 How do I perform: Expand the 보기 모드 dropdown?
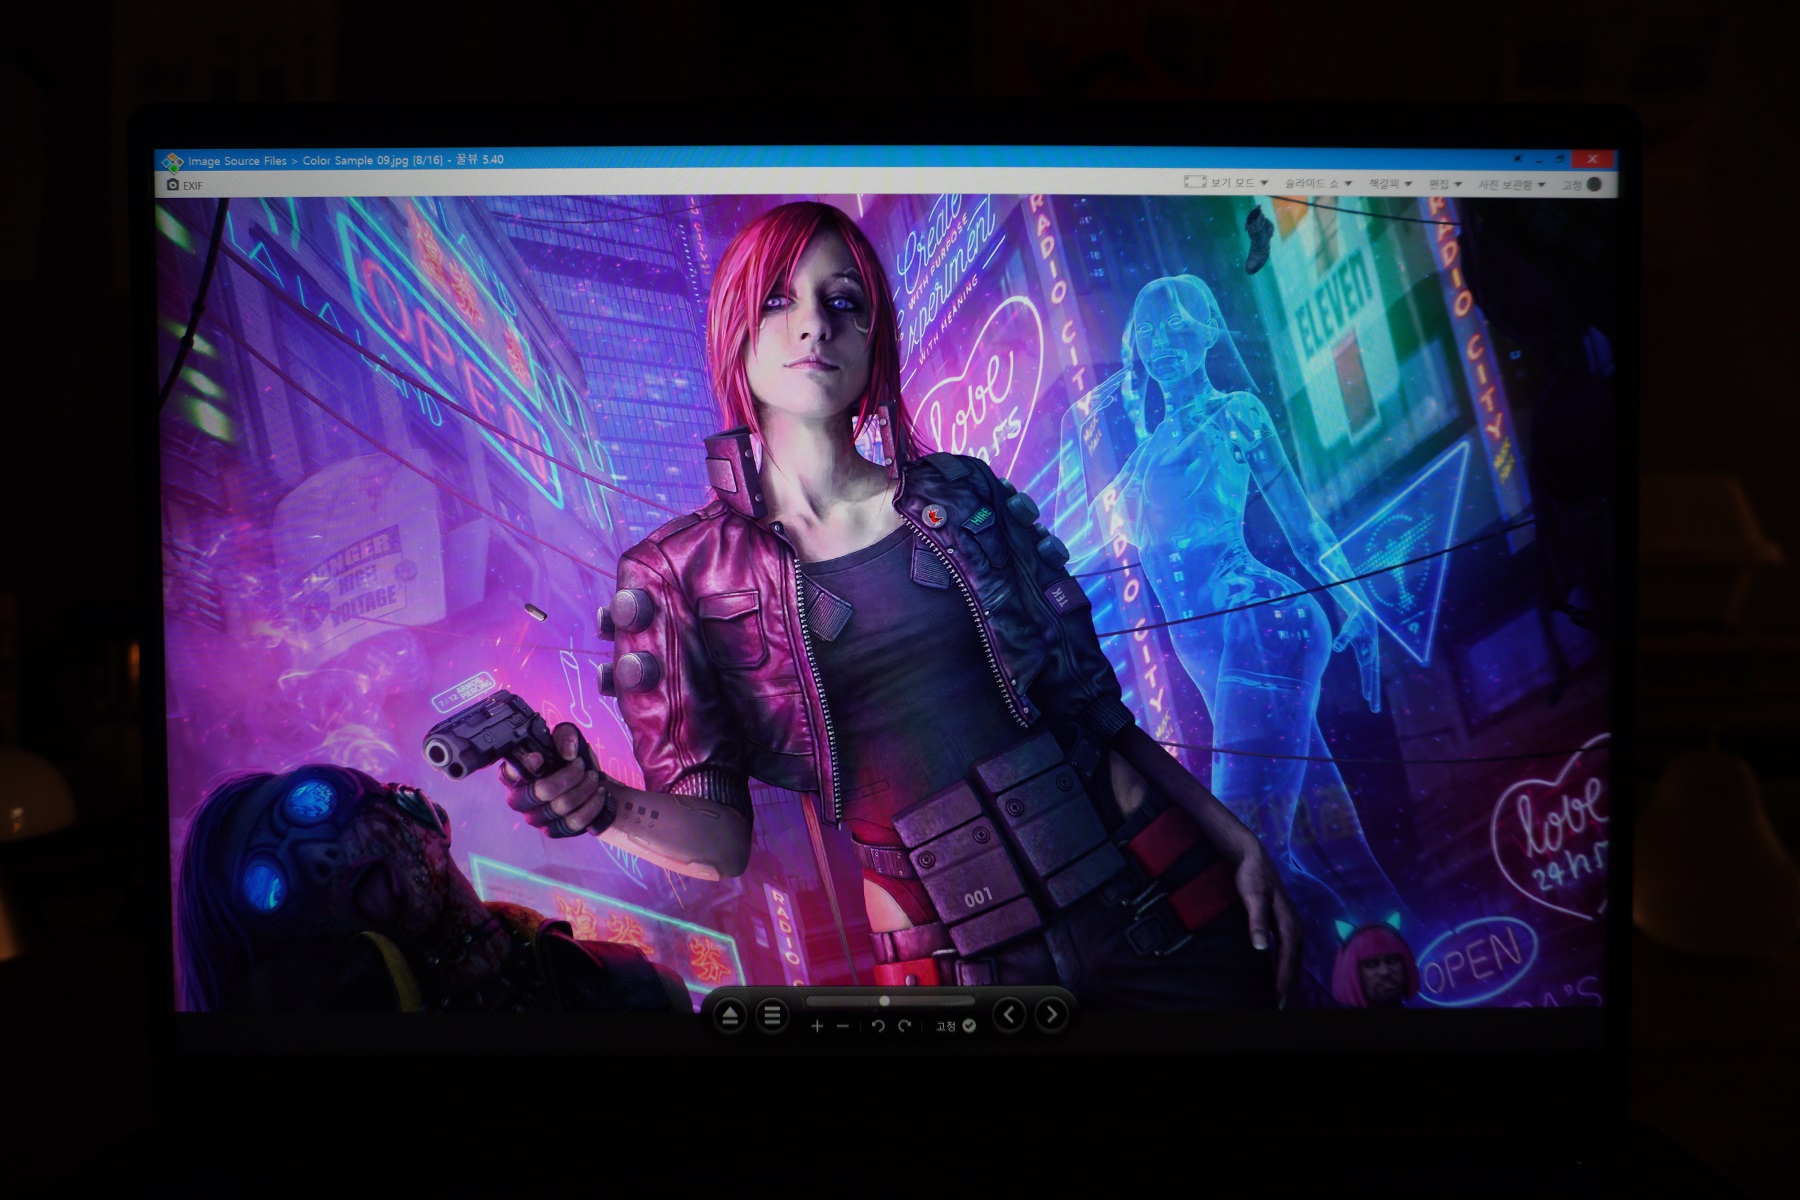(x=1238, y=183)
